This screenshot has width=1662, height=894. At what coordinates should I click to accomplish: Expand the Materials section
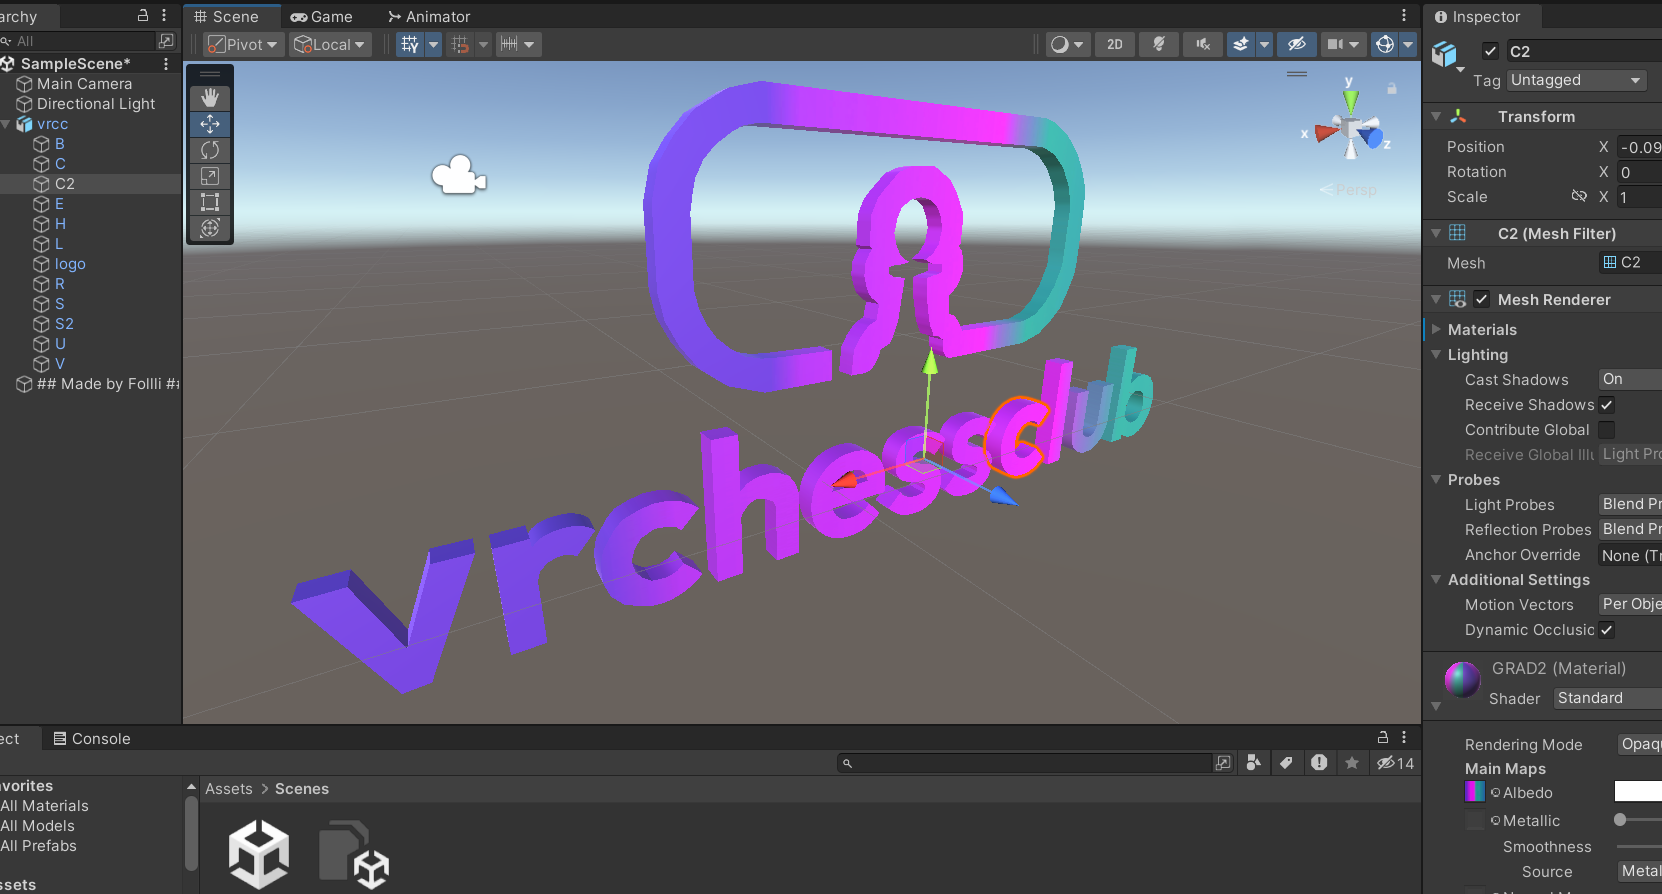[x=1436, y=329]
